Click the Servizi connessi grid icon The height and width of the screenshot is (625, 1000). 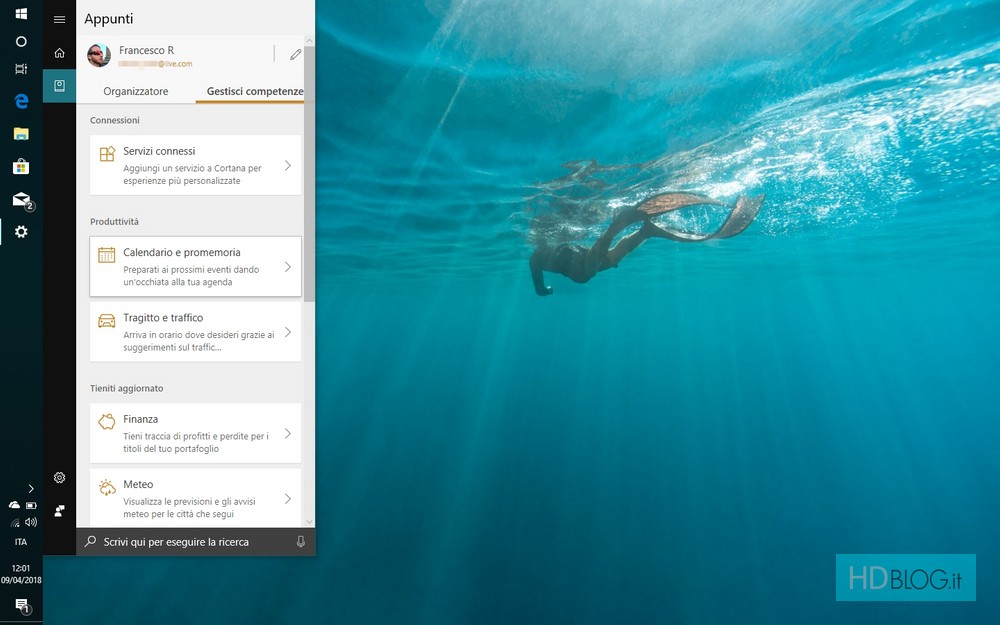coord(107,154)
